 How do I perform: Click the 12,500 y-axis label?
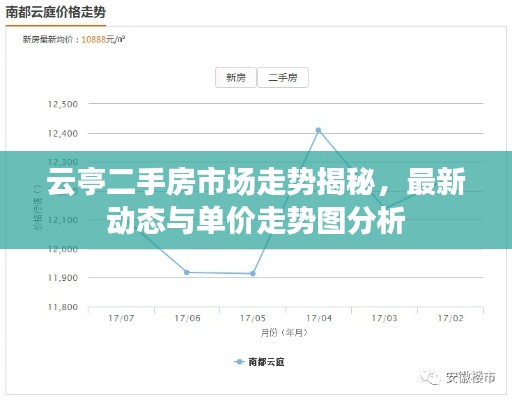[x=63, y=104]
